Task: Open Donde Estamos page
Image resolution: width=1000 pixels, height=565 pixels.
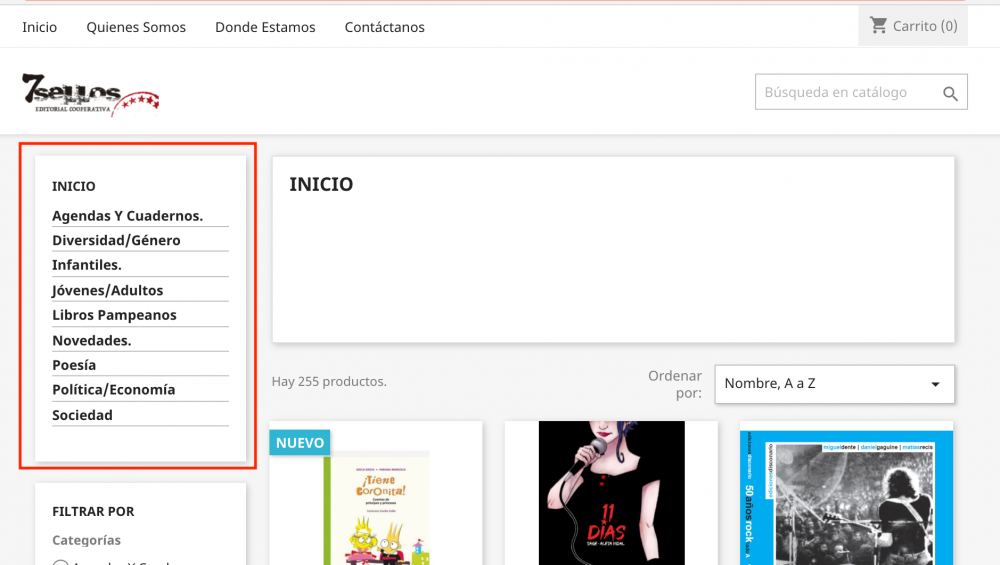Action: coord(265,27)
